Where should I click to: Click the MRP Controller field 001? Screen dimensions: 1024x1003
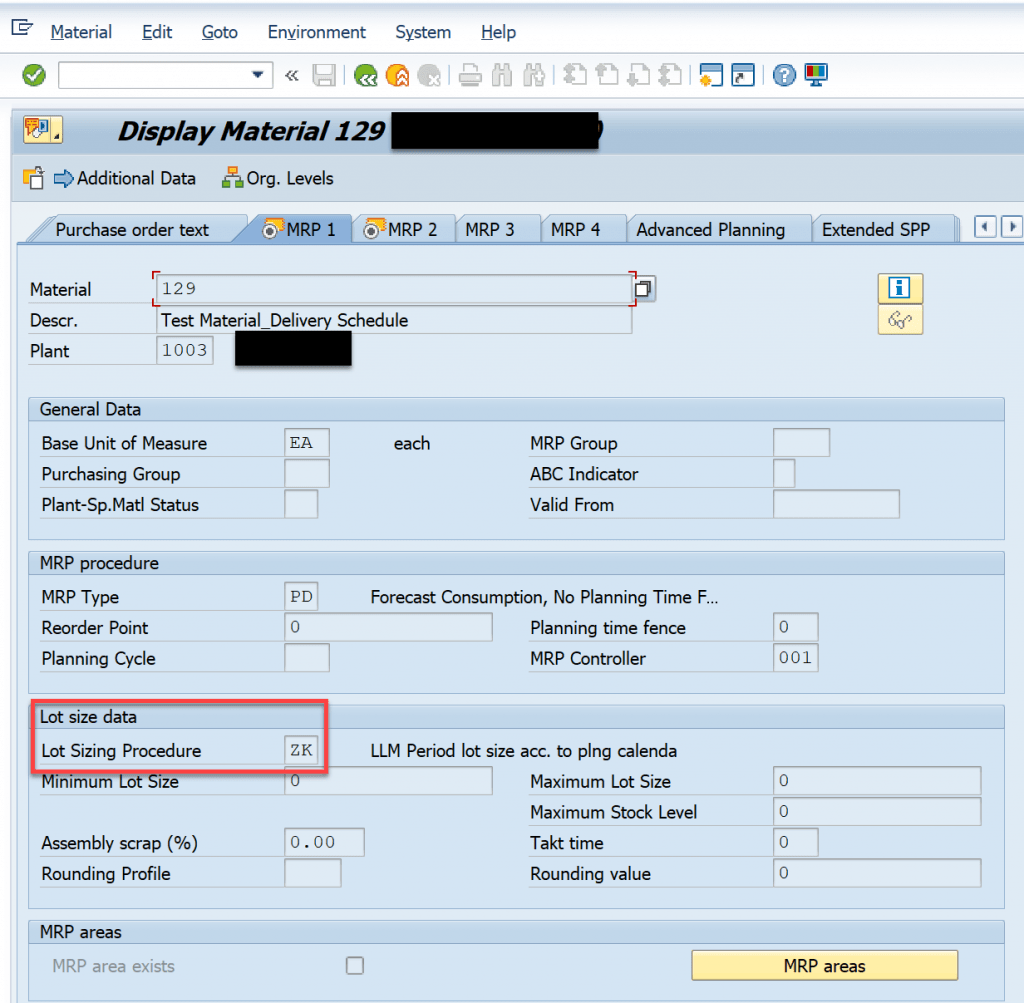tap(795, 658)
